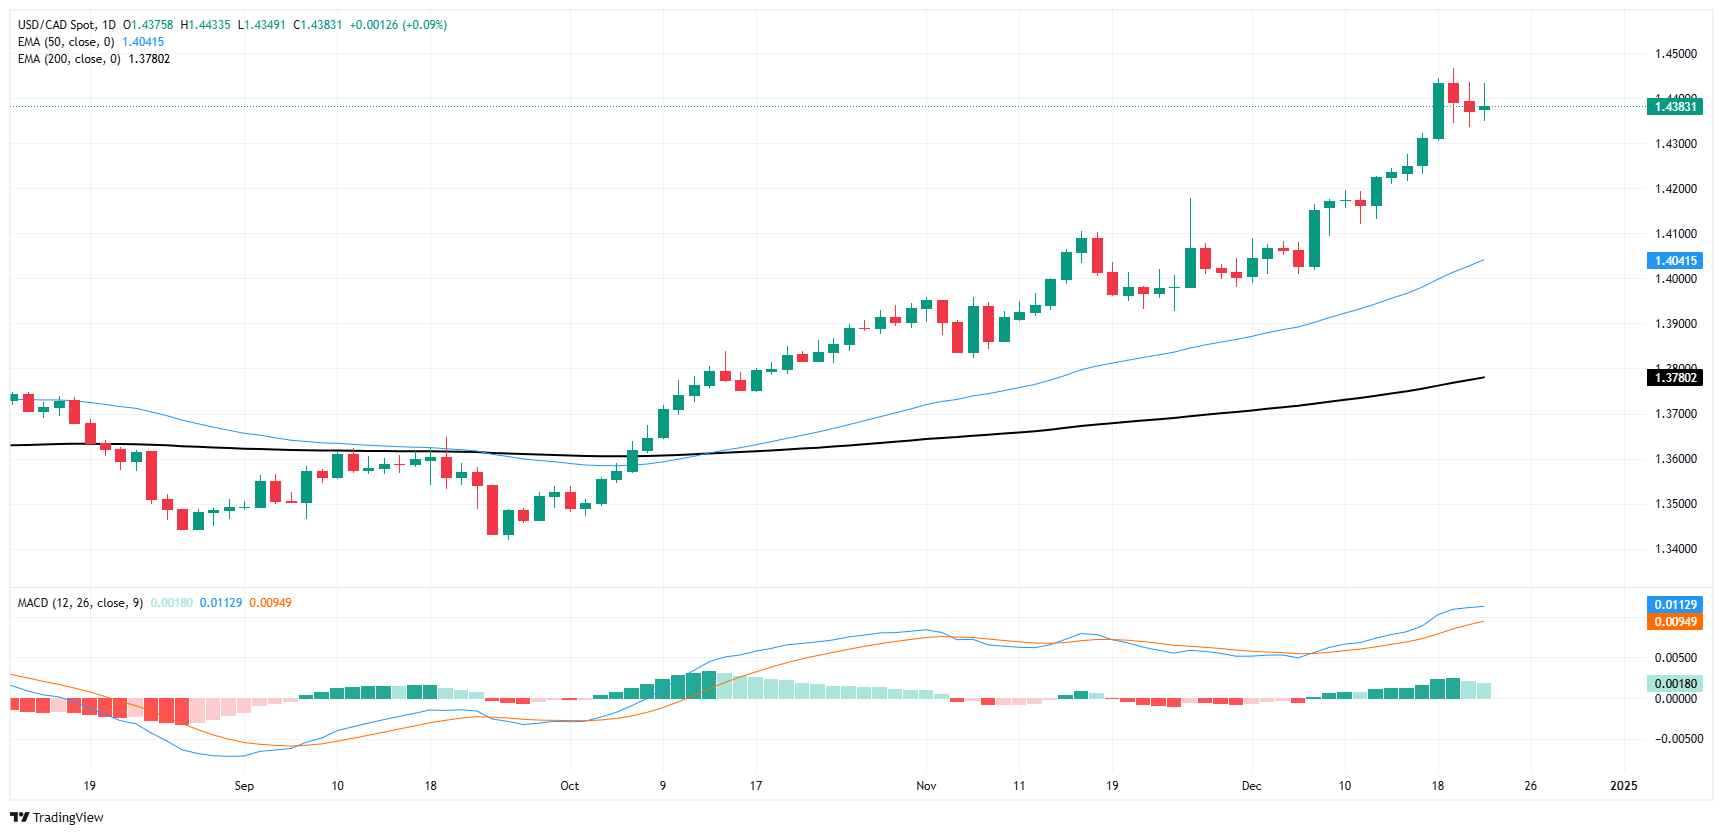Image resolution: width=1723 pixels, height=835 pixels.
Task: Select the USD/CAD Spot symbol title
Action: click(66, 25)
